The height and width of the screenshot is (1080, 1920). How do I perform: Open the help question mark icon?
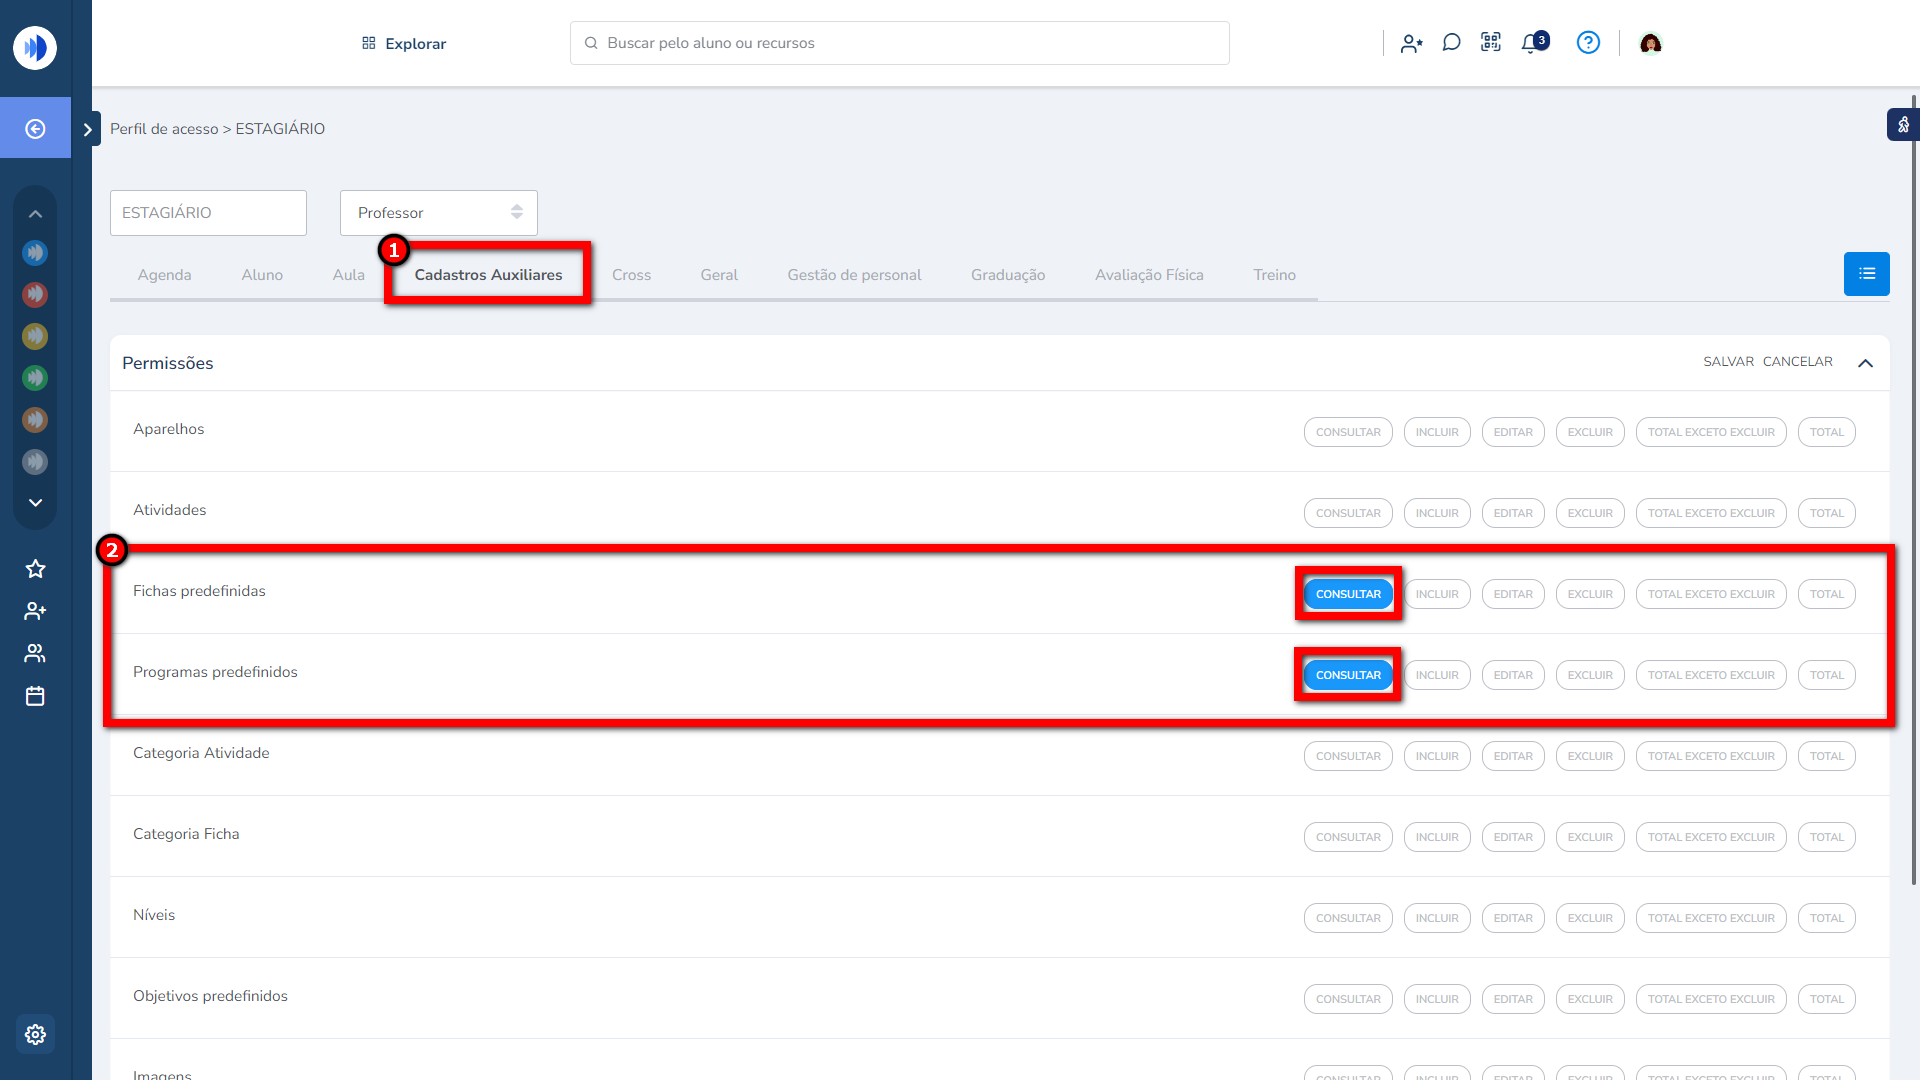(1588, 43)
